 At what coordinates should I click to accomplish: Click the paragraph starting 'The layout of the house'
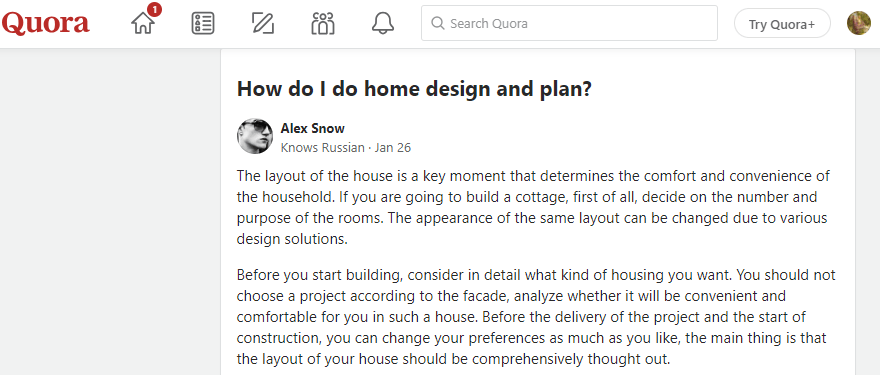coord(533,208)
